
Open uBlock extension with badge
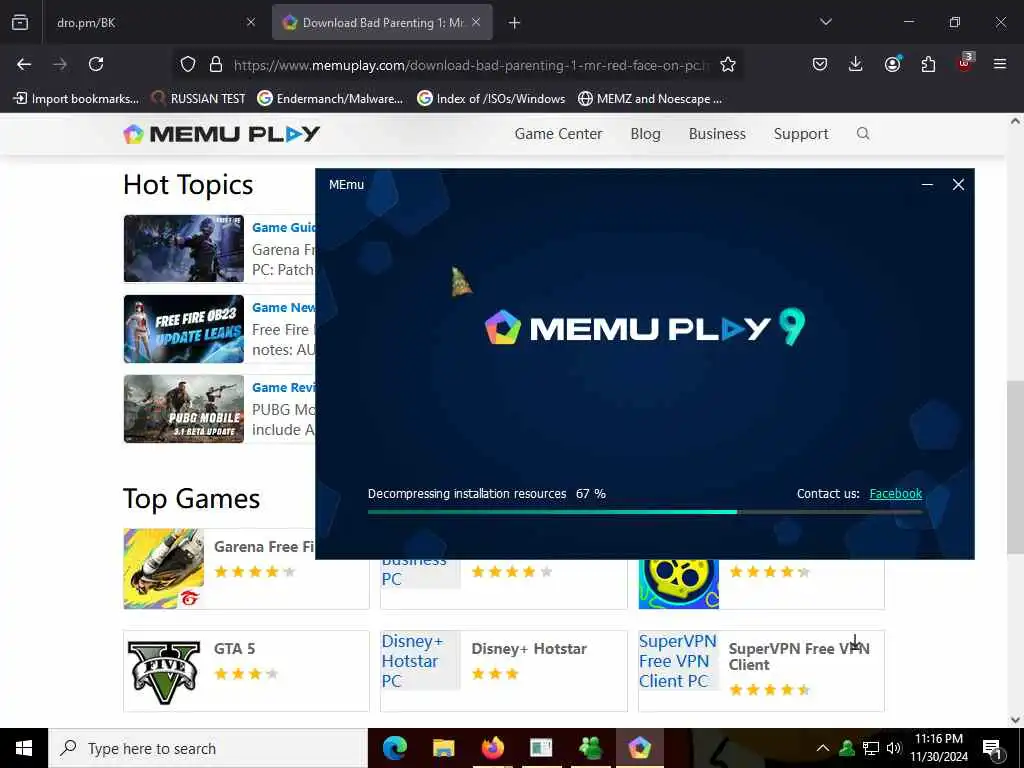tap(965, 63)
